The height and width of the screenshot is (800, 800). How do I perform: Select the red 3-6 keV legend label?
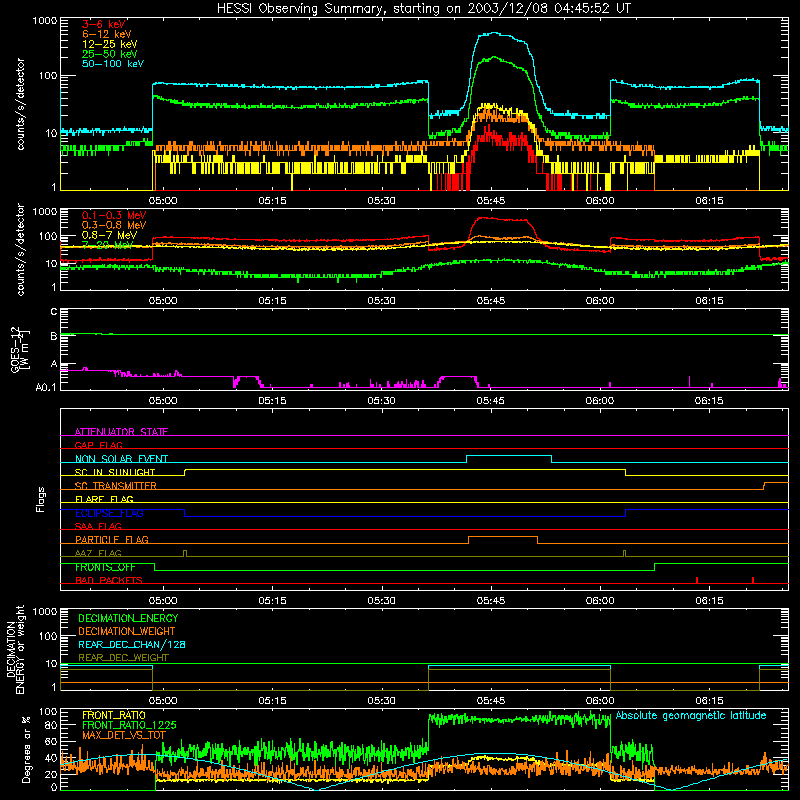(104, 24)
